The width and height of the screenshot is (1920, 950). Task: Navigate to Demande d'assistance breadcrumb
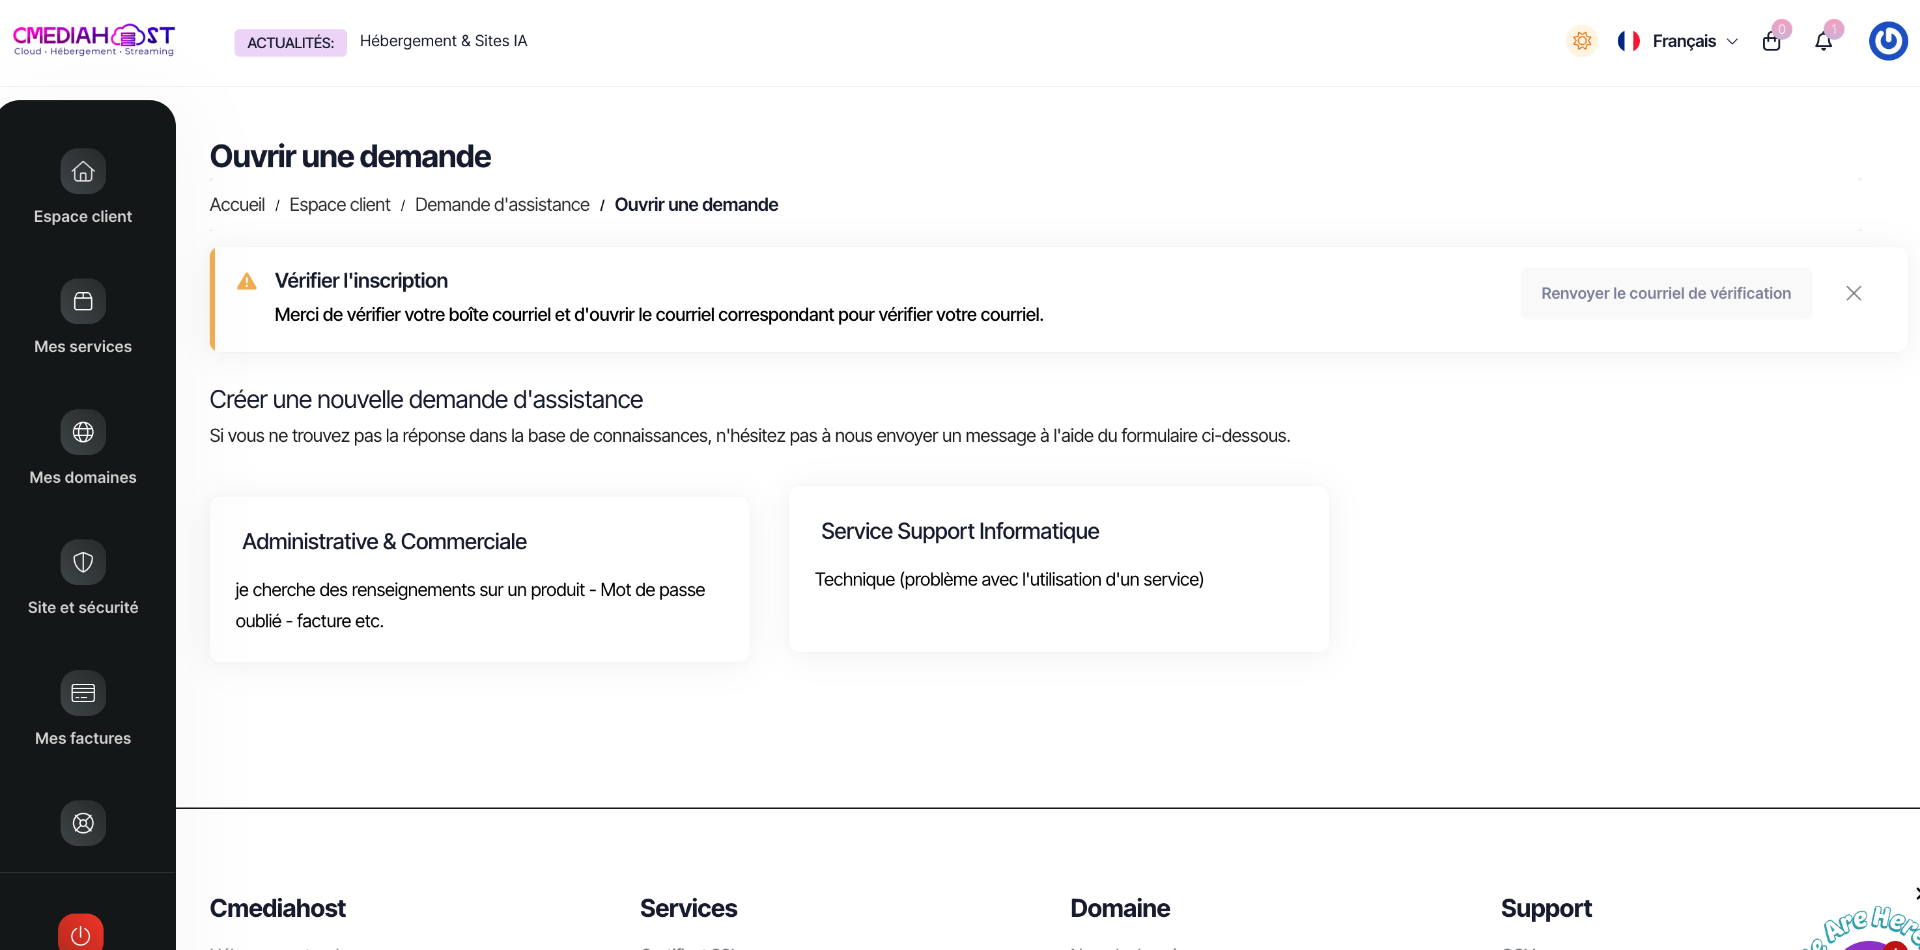click(502, 205)
